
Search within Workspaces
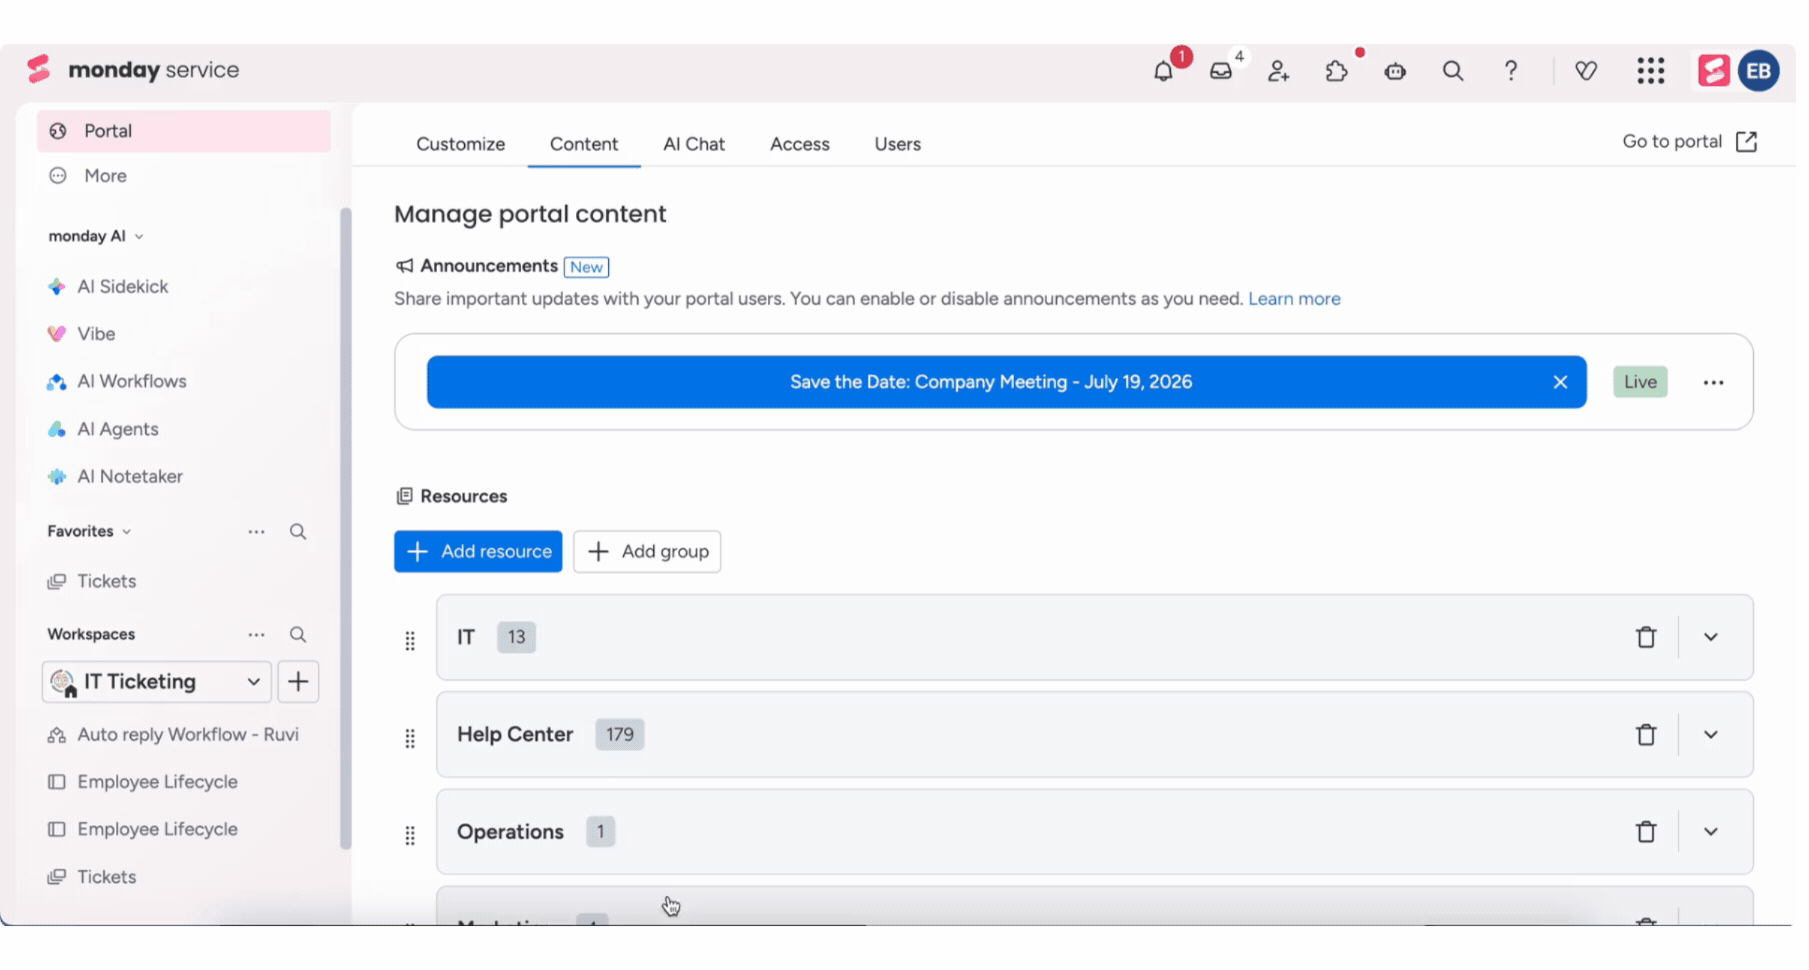pos(298,635)
